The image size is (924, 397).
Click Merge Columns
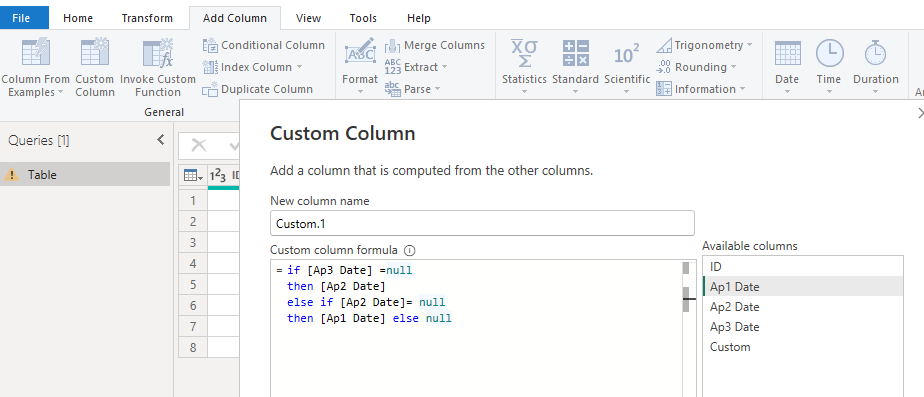tap(435, 45)
